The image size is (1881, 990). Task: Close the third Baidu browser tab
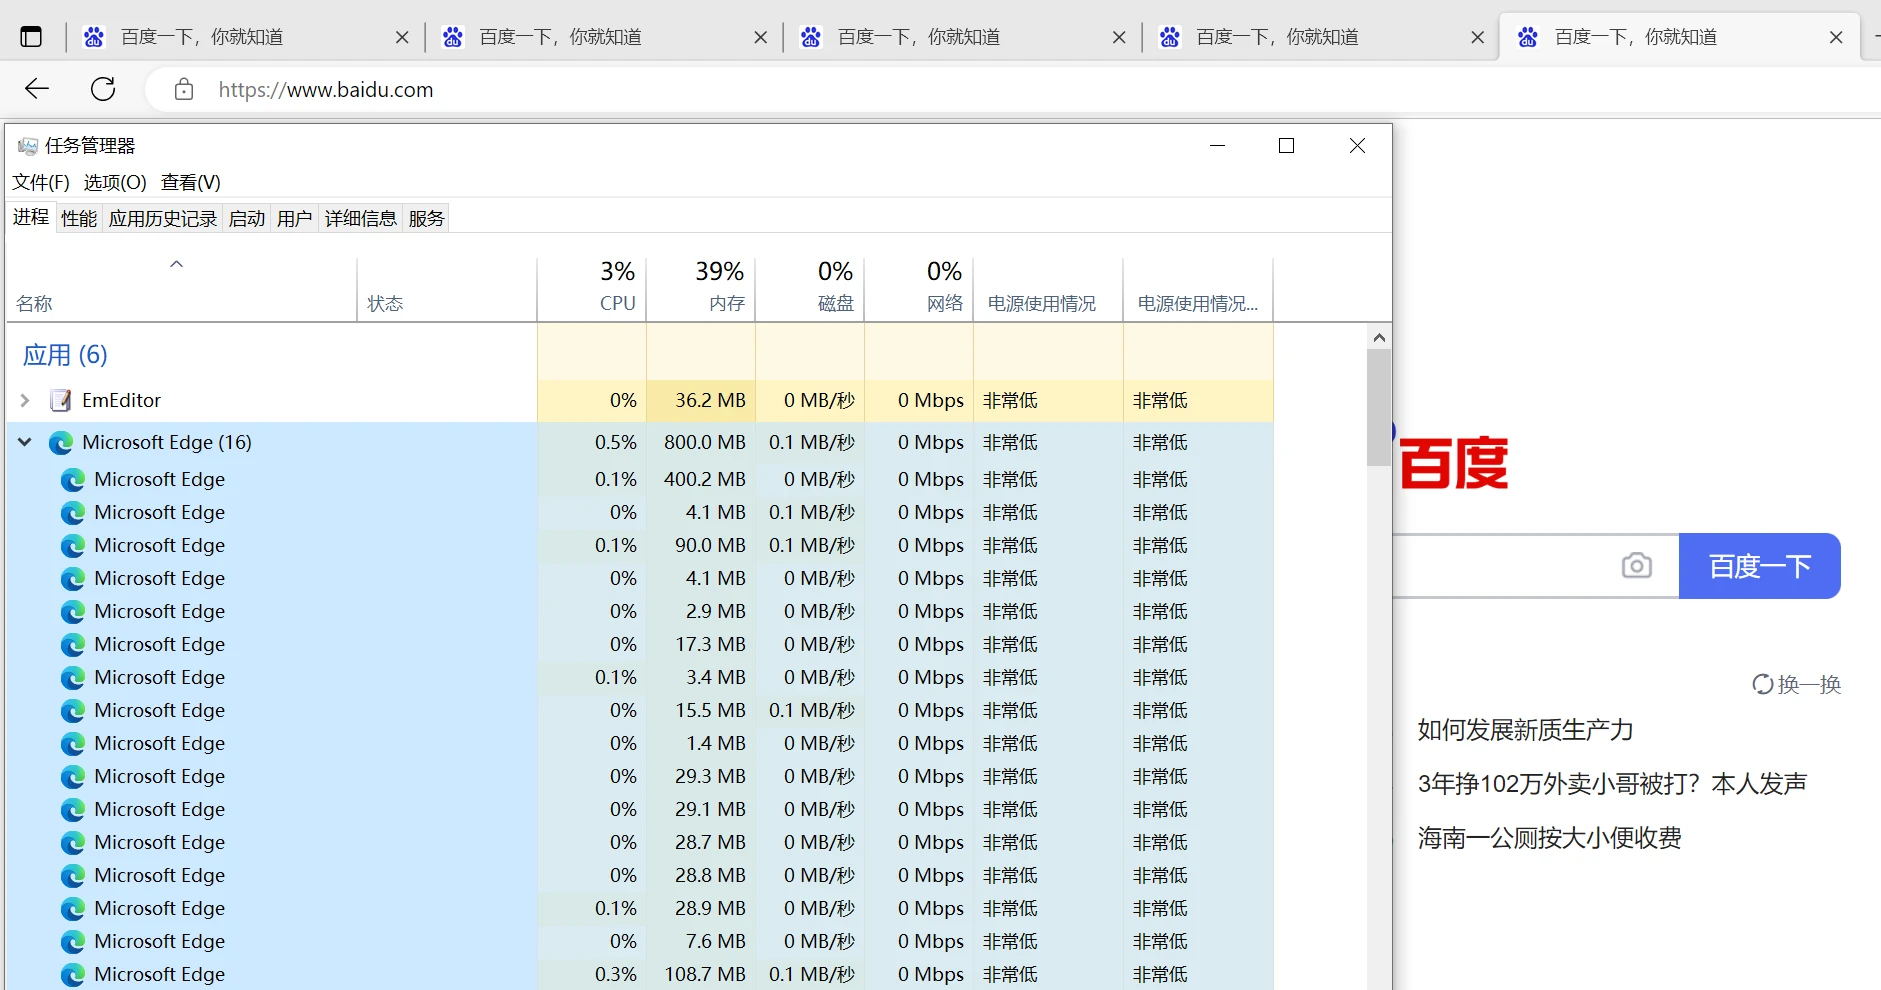coord(1119,37)
